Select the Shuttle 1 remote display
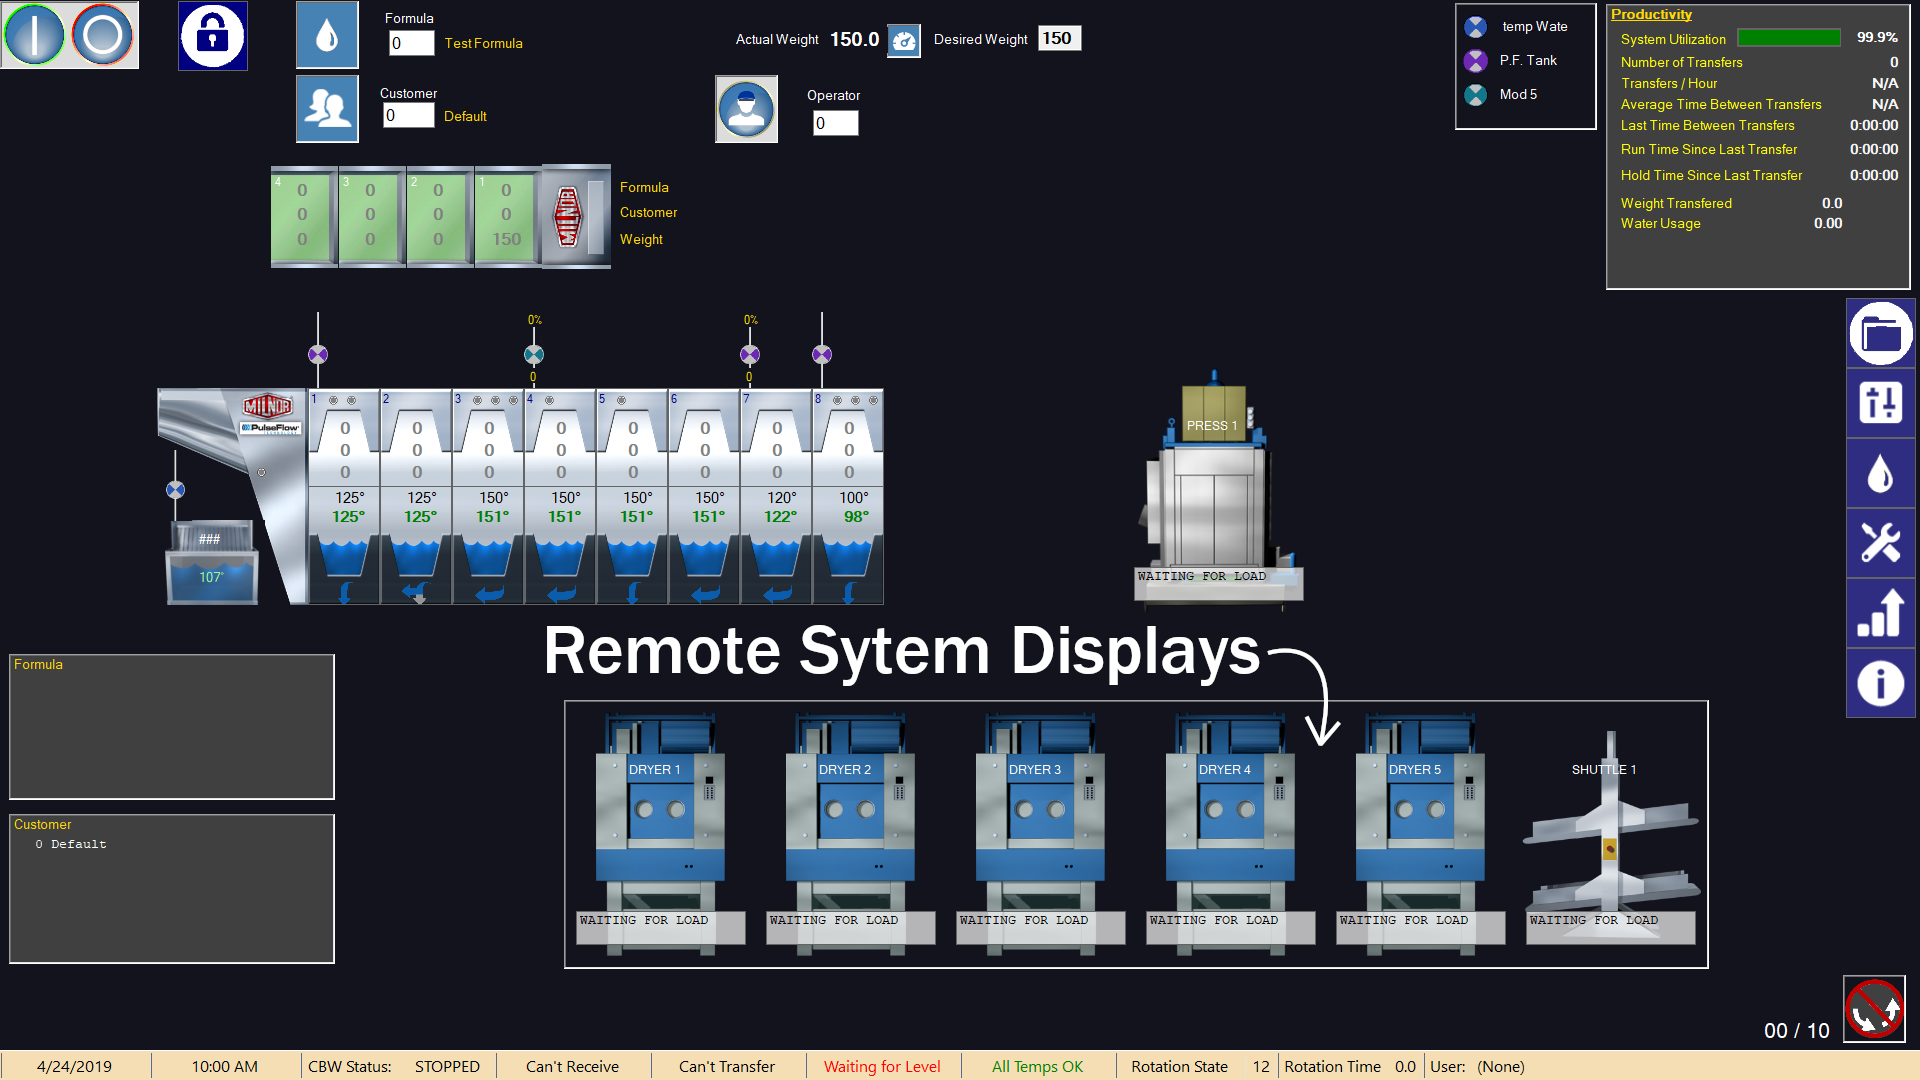Image resolution: width=1920 pixels, height=1080 pixels. (x=1610, y=838)
